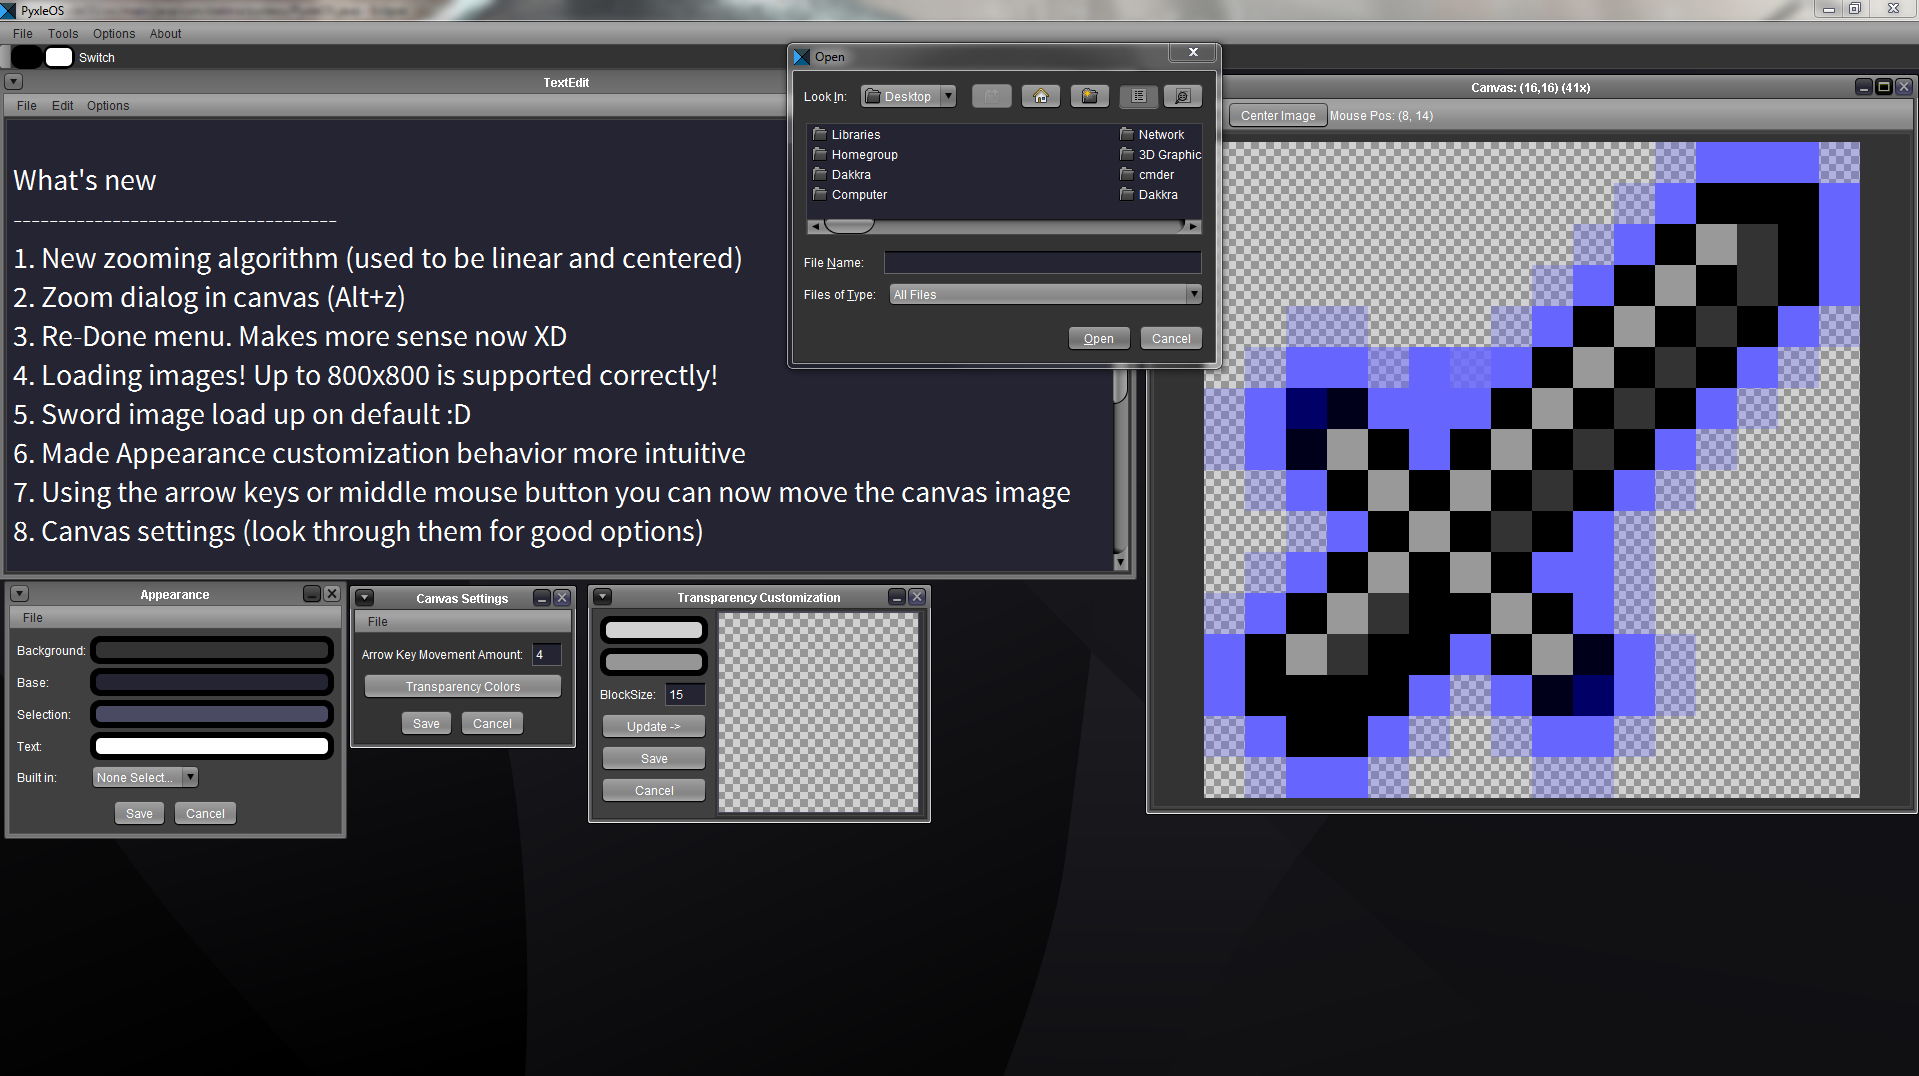This screenshot has width=1919, height=1076.
Task: Click the File Name input field
Action: 1042,262
